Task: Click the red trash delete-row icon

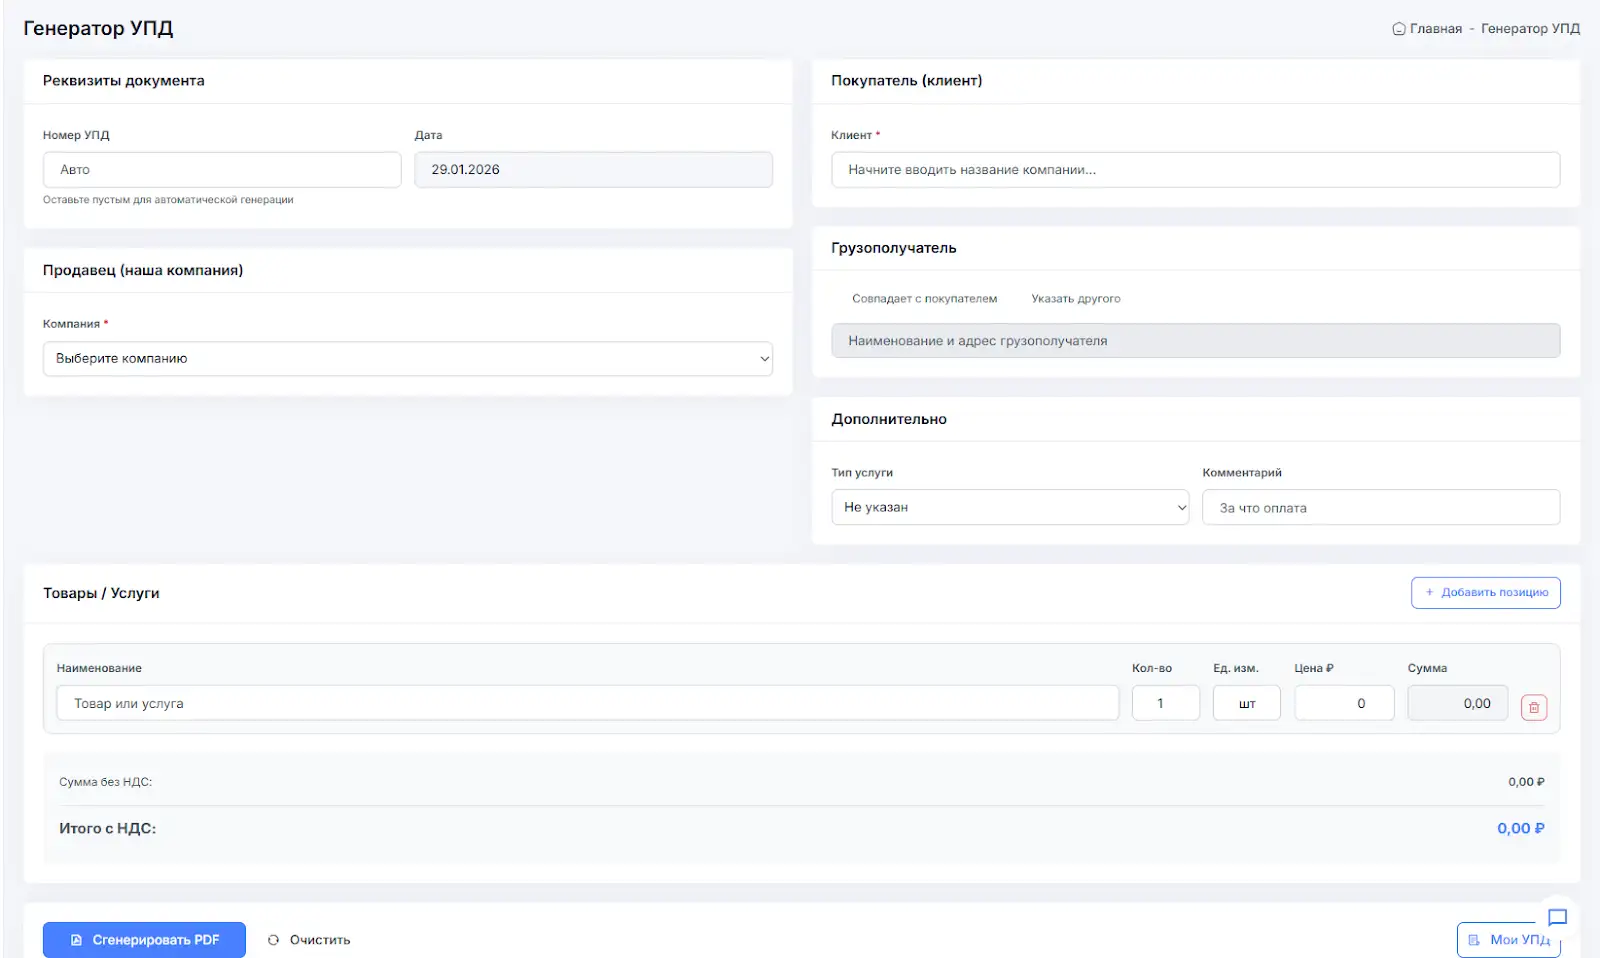Action: pos(1533,707)
